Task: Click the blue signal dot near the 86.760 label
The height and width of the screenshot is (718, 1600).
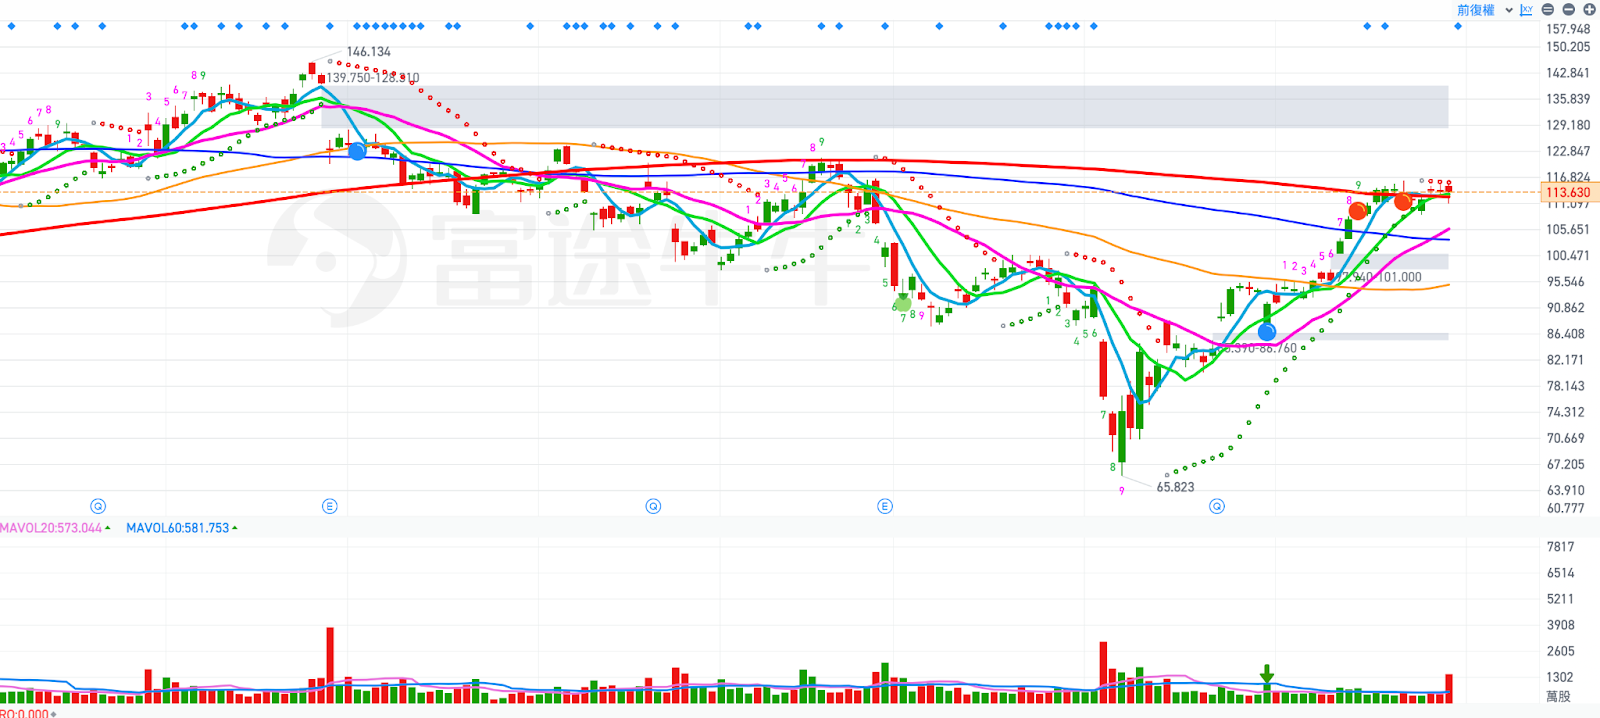Action: 1267,332
